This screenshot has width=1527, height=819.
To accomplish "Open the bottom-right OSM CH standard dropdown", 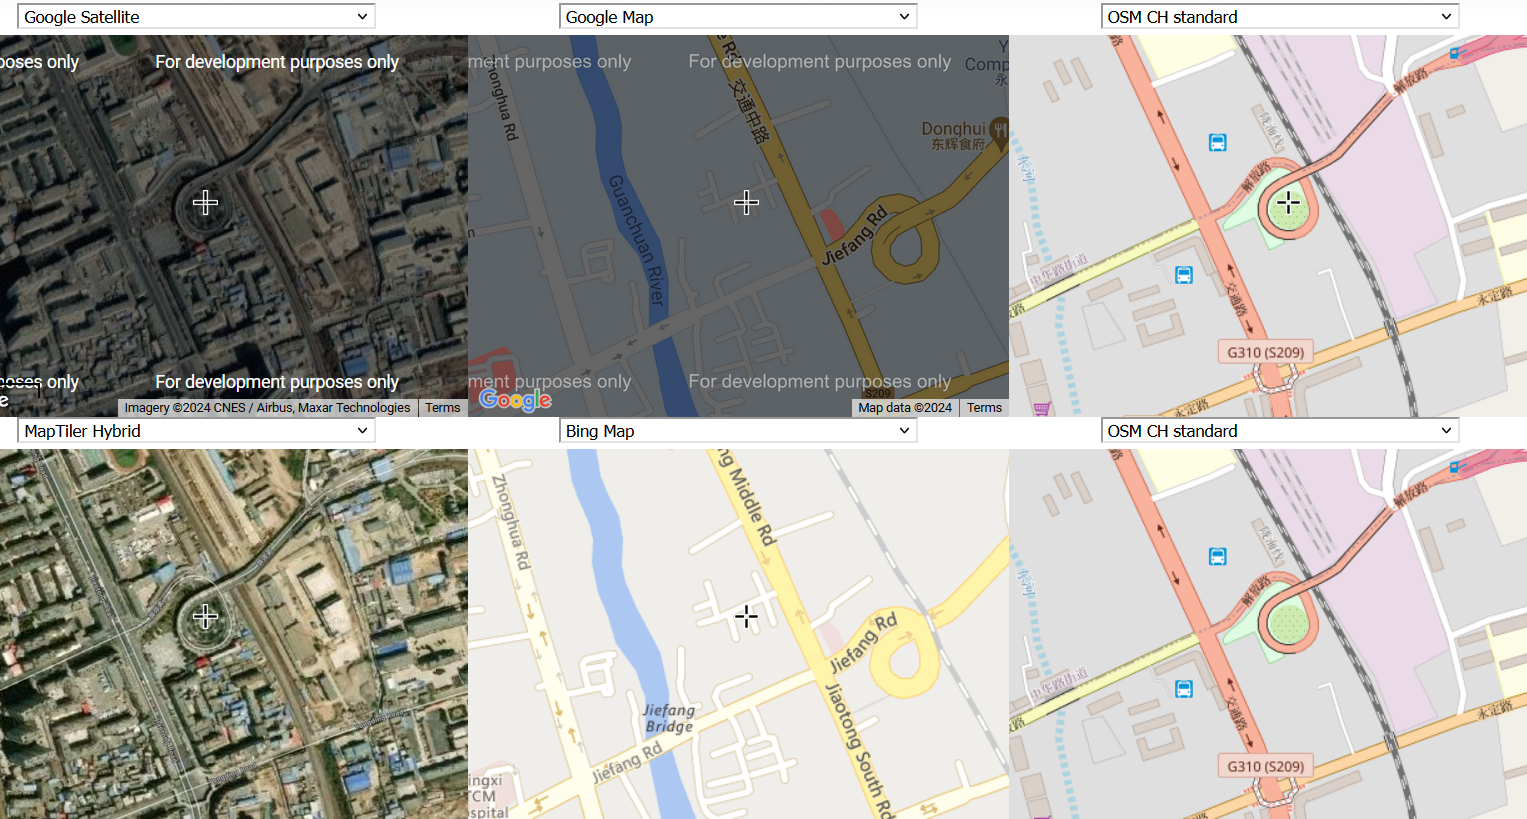I will pyautogui.click(x=1280, y=431).
